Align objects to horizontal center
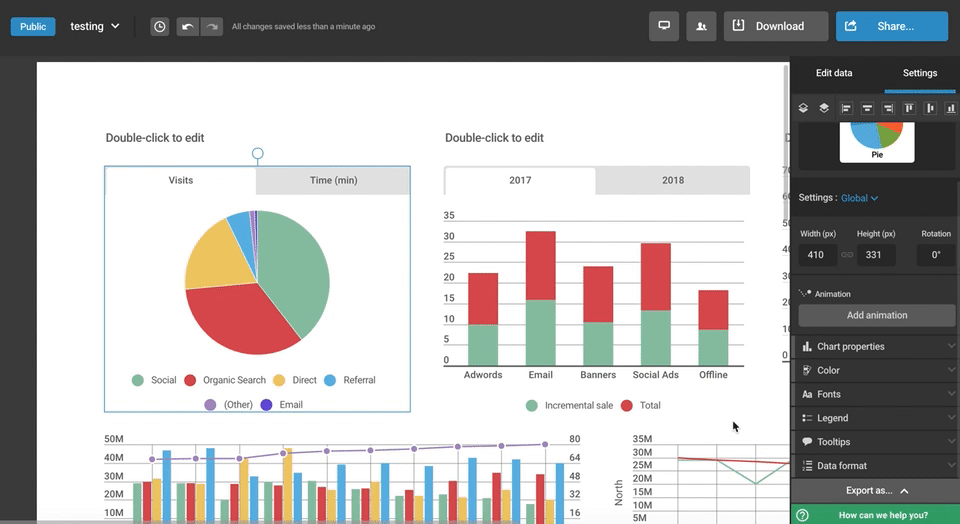The height and width of the screenshot is (524, 960). click(x=867, y=108)
